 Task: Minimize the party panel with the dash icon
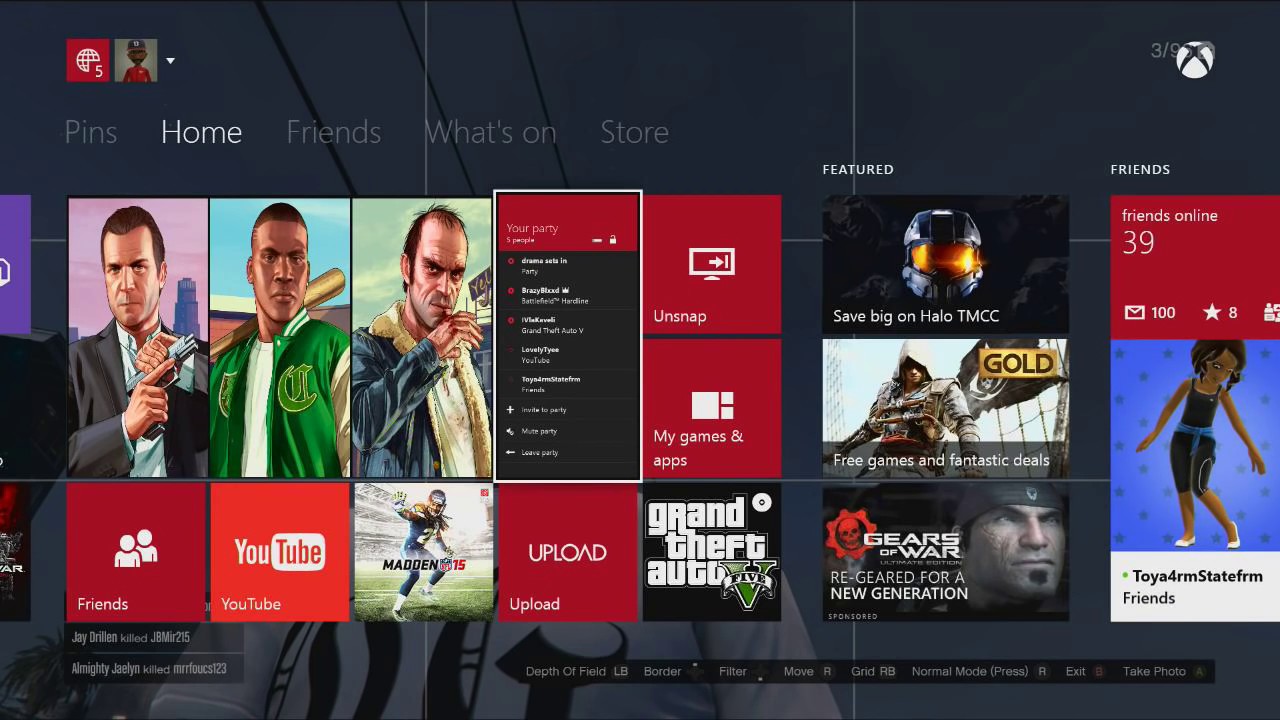click(597, 241)
